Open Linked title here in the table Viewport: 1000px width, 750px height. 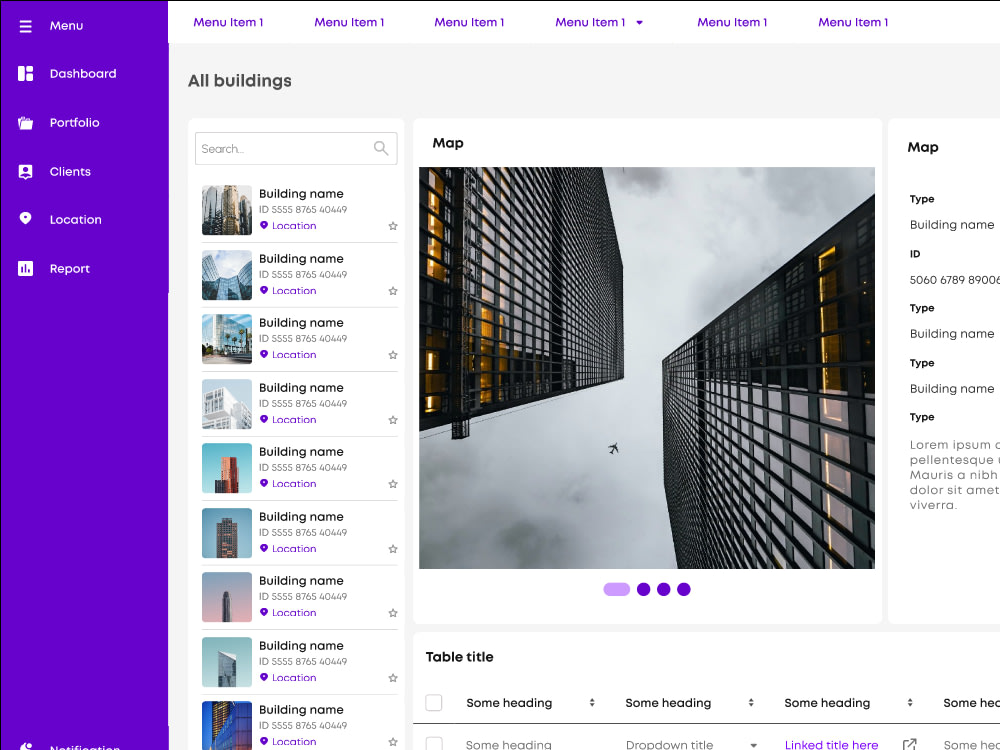(831, 745)
